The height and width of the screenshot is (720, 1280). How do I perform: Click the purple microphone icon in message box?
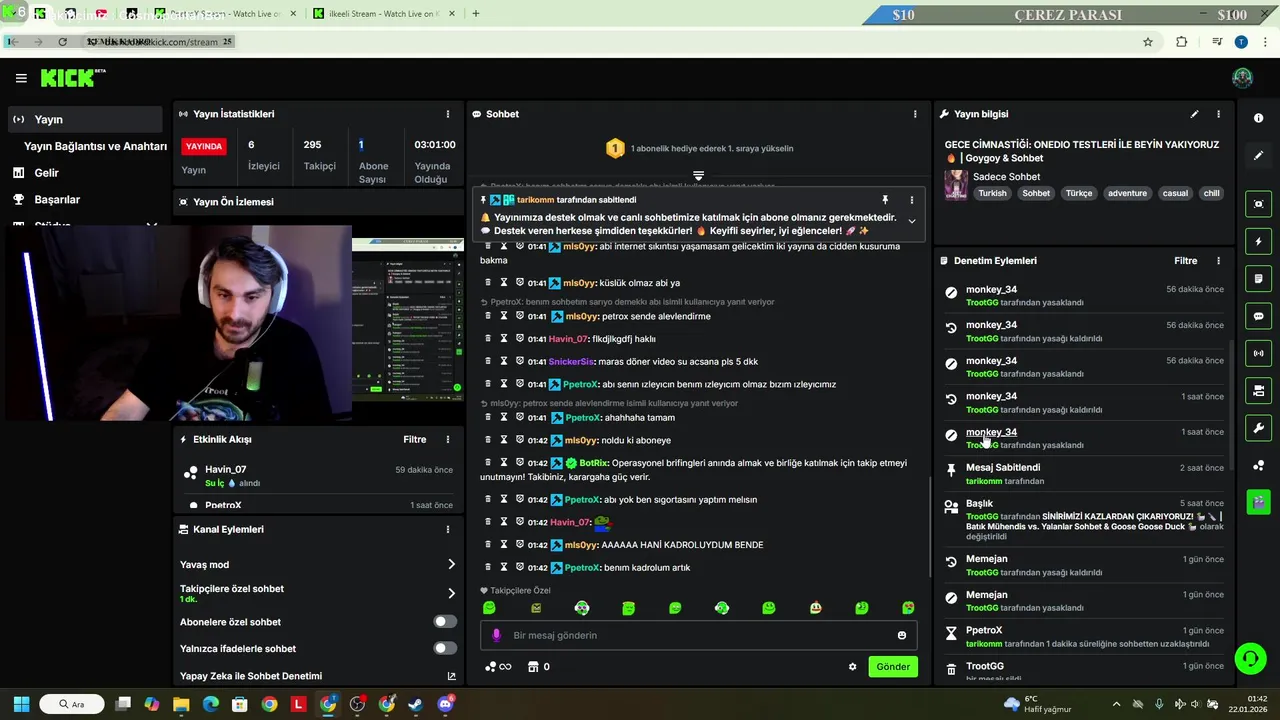[x=496, y=635]
